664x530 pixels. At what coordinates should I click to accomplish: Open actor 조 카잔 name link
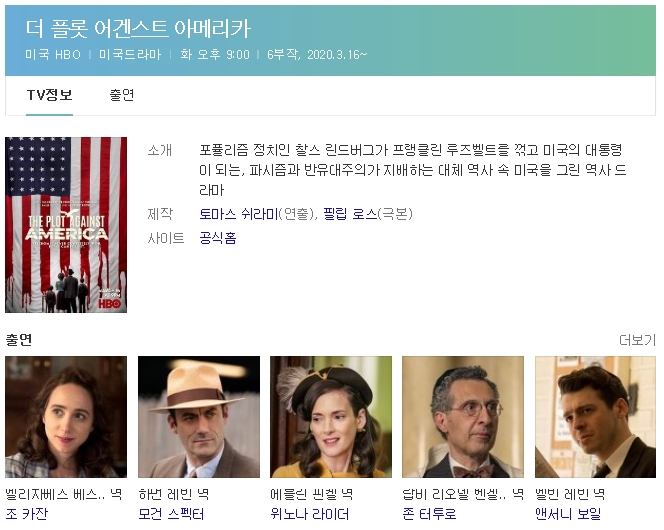26,514
